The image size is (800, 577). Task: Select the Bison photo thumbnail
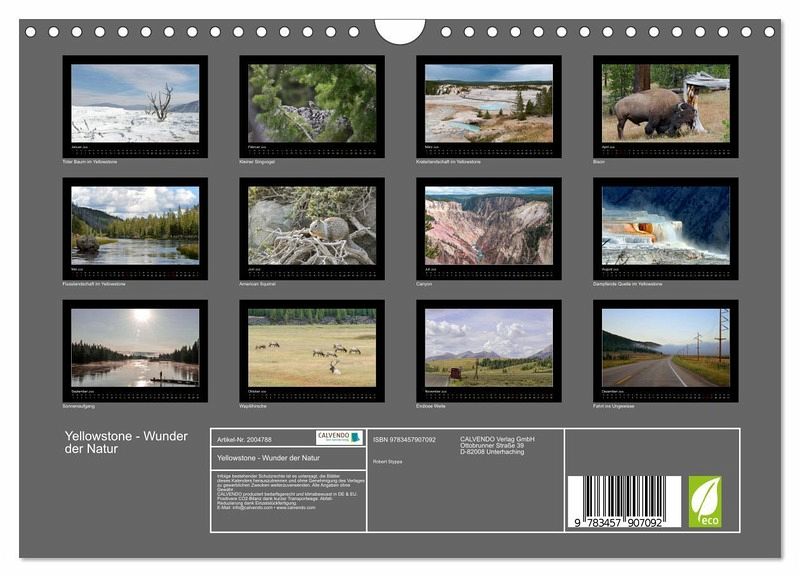pyautogui.click(x=665, y=104)
